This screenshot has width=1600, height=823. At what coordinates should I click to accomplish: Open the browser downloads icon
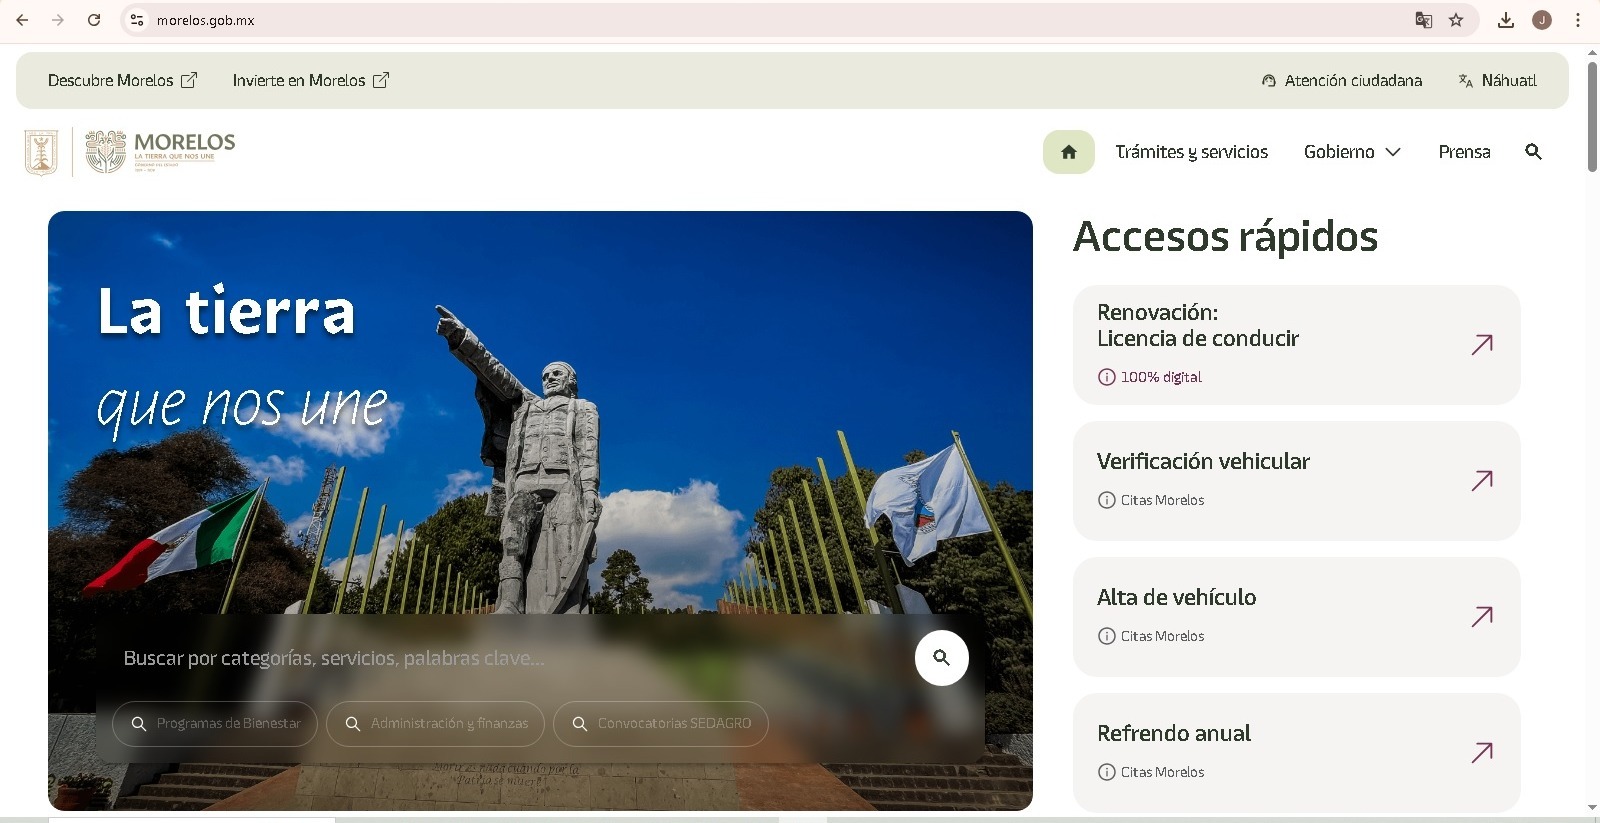1505,20
